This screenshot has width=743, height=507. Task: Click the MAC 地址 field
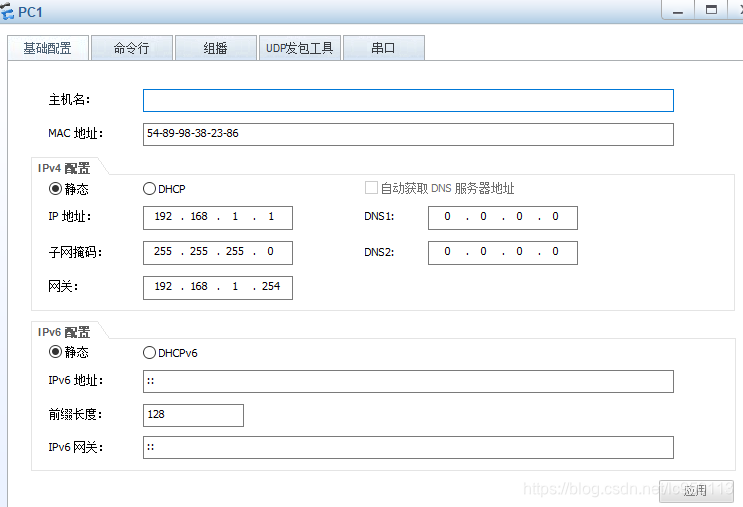(408, 134)
